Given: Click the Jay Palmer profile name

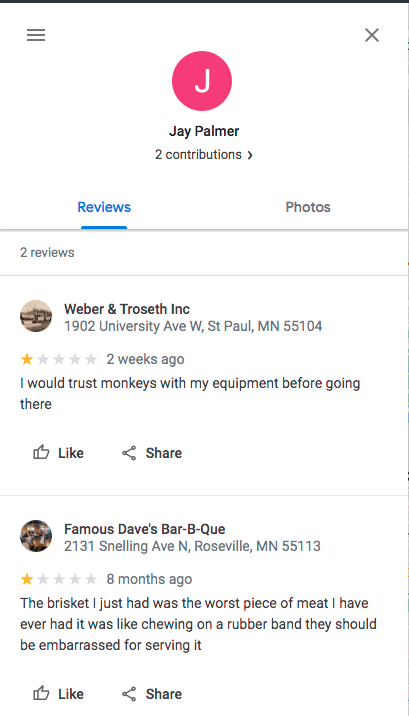Looking at the screenshot, I should (204, 132).
